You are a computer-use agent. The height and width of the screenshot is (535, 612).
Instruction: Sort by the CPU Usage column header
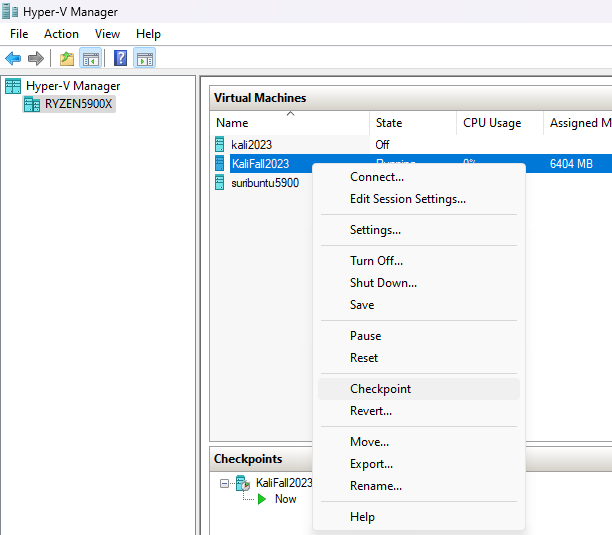click(x=500, y=123)
